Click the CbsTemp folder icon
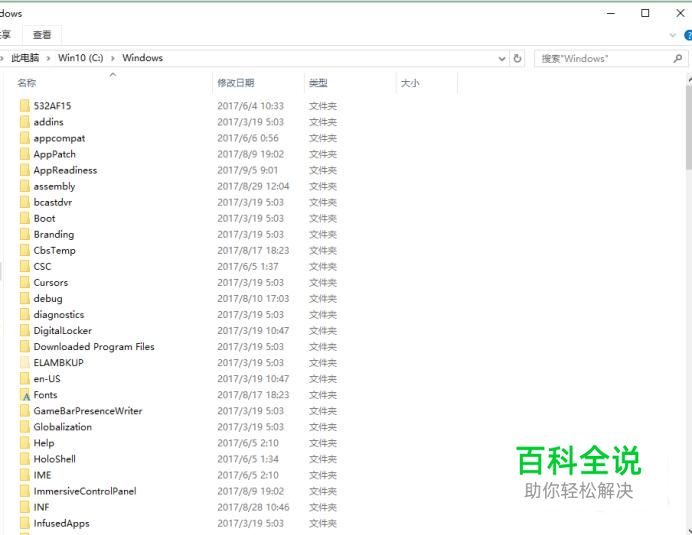The image size is (692, 535). (25, 250)
